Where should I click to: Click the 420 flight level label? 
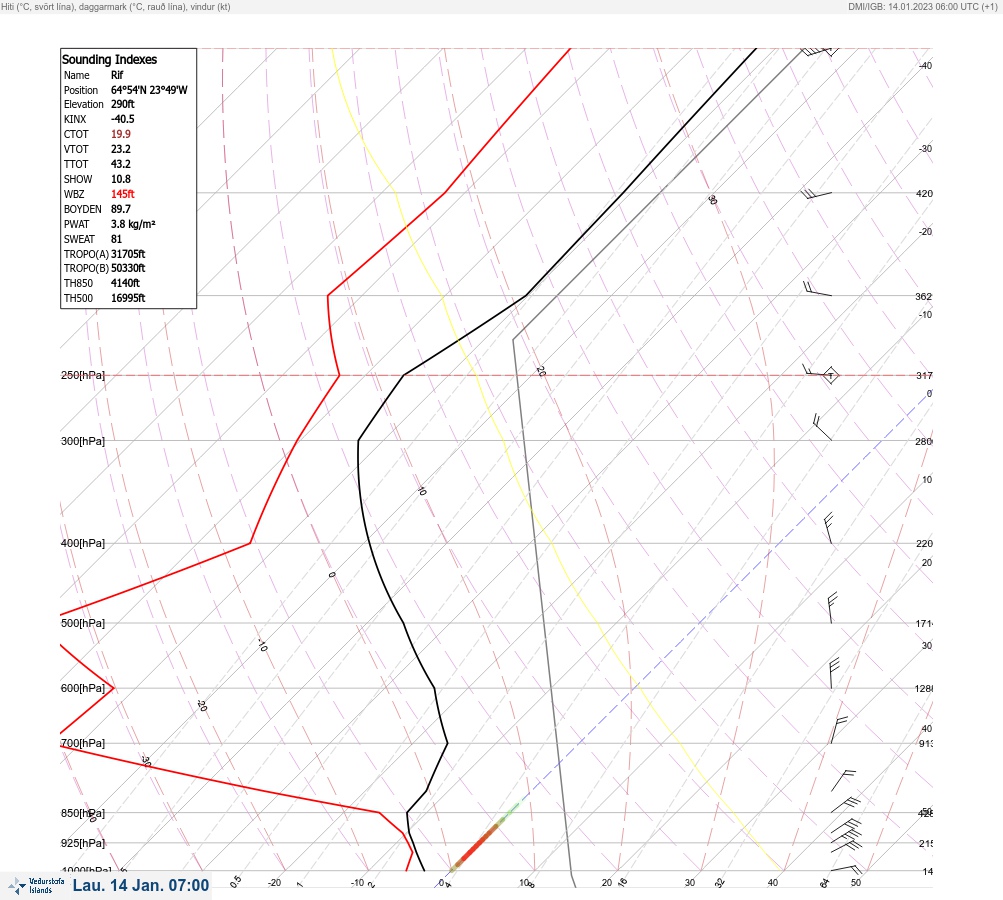tap(924, 193)
